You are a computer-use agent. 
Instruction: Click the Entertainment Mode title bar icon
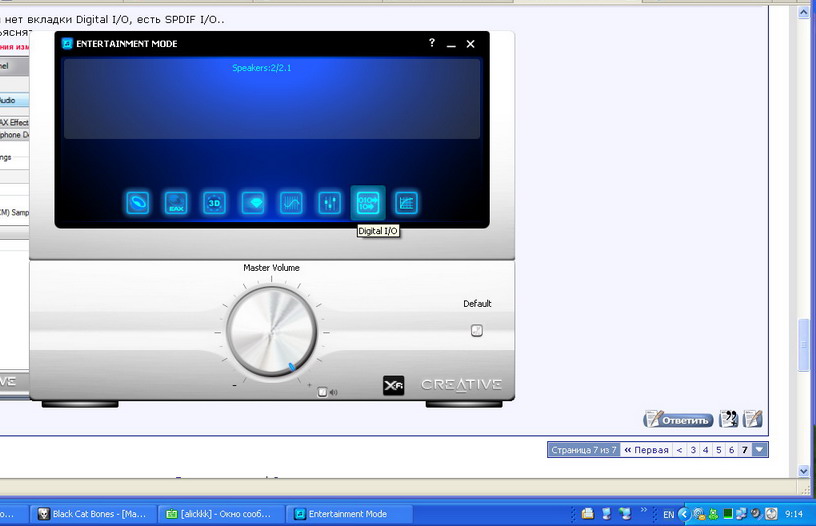pos(67,44)
